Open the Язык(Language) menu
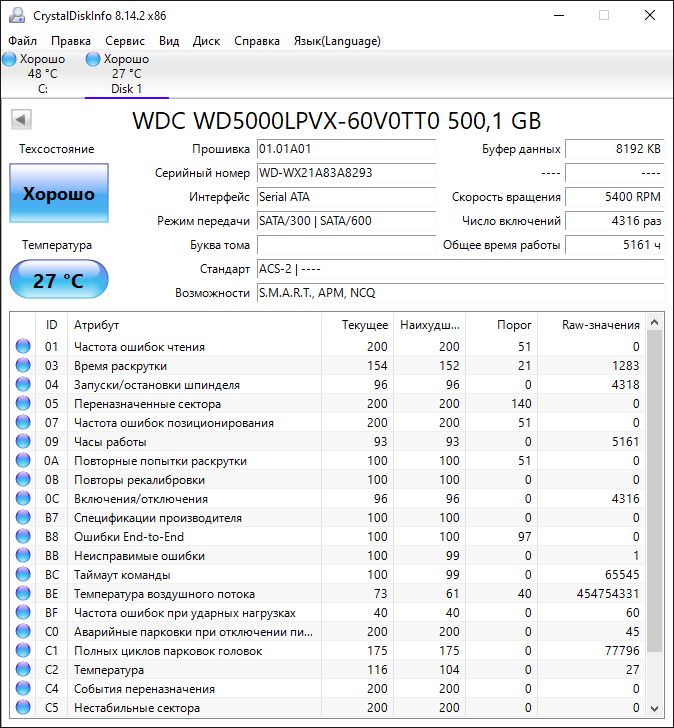Viewport: 674px width, 728px height. (x=337, y=41)
